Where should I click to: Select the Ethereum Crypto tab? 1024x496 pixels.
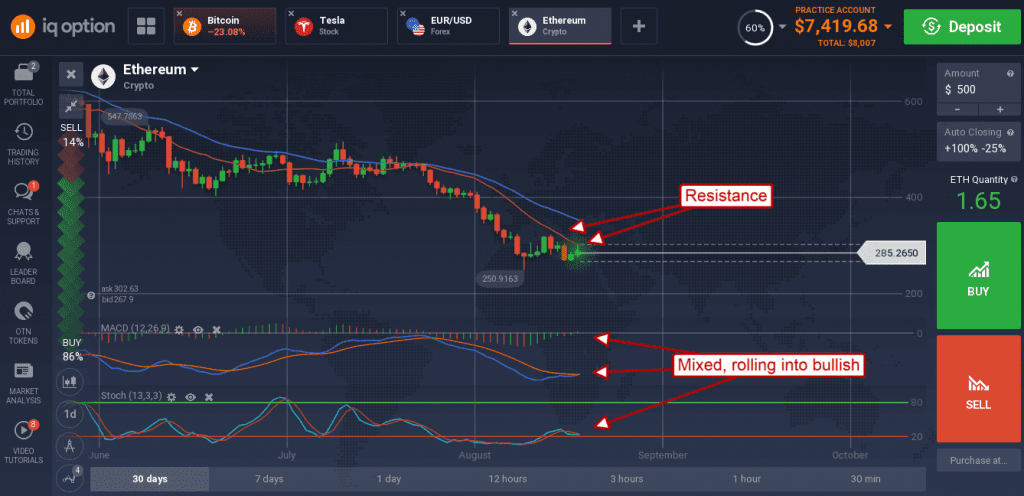pos(560,26)
